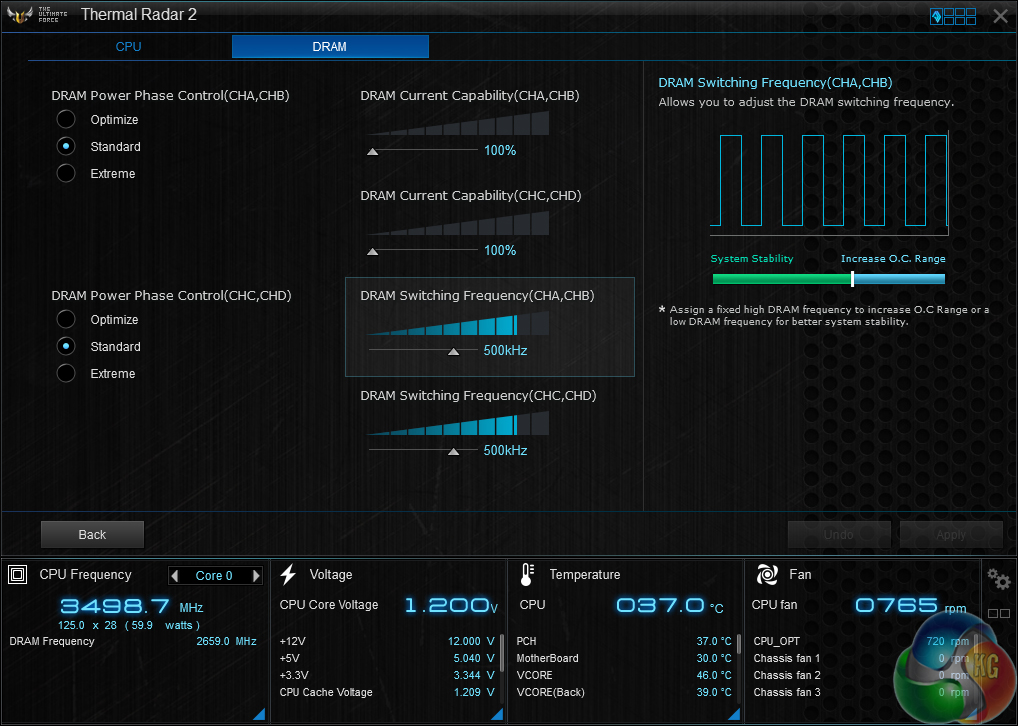Switch to the DRAM tab
This screenshot has height=726, width=1018.
point(330,47)
